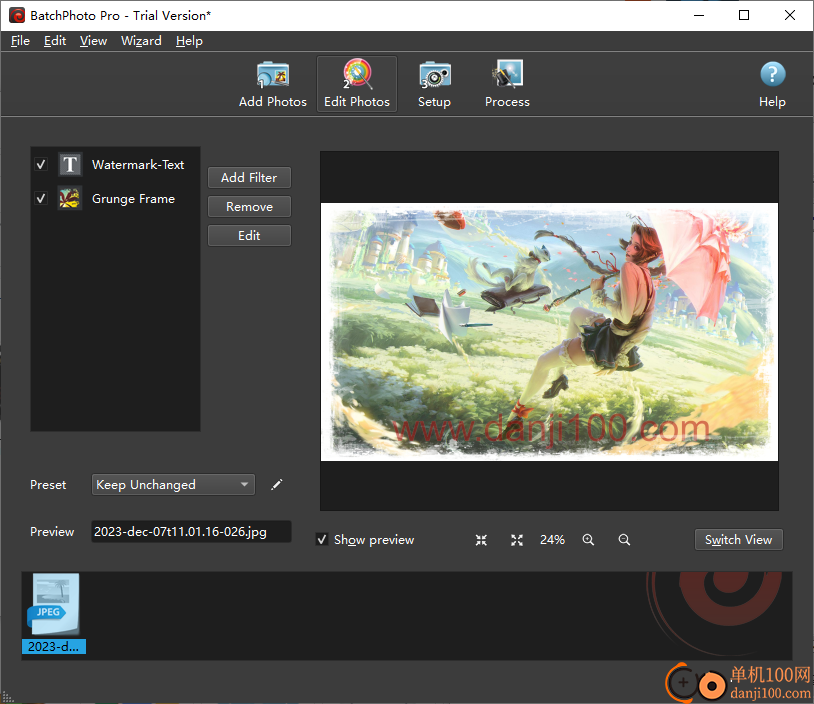Click the BatchPhoto app logo in title bar

tap(17, 16)
